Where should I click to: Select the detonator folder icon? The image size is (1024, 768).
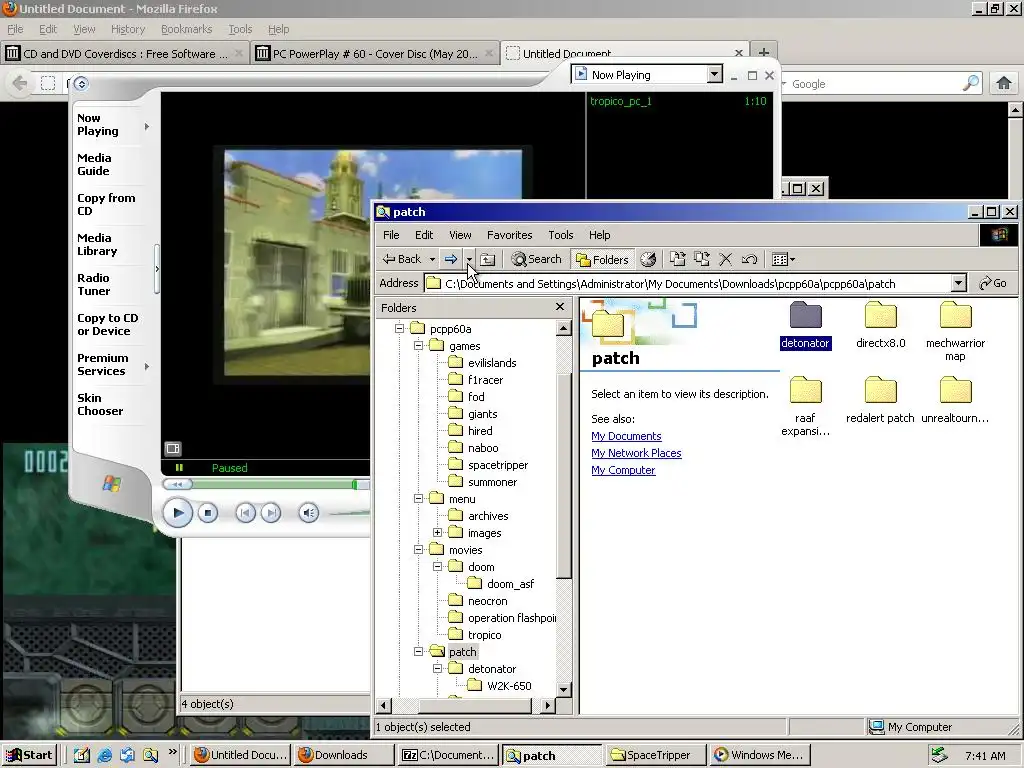click(x=805, y=315)
